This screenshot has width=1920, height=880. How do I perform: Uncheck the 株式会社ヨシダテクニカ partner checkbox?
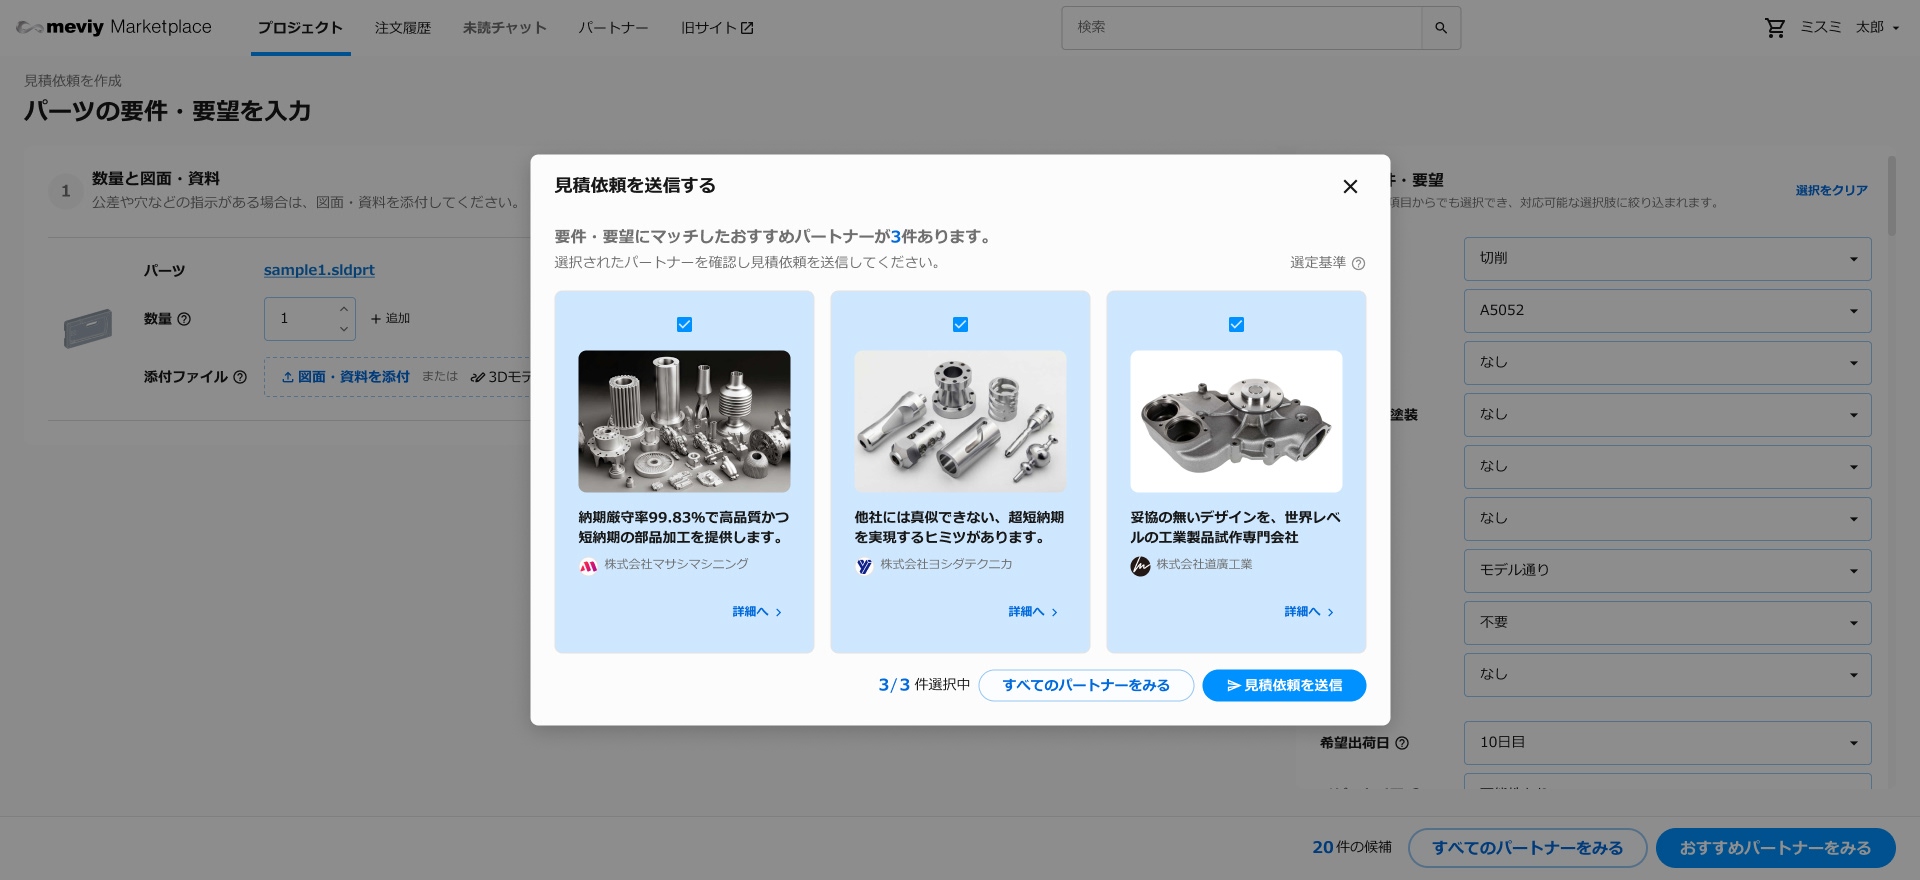(960, 325)
